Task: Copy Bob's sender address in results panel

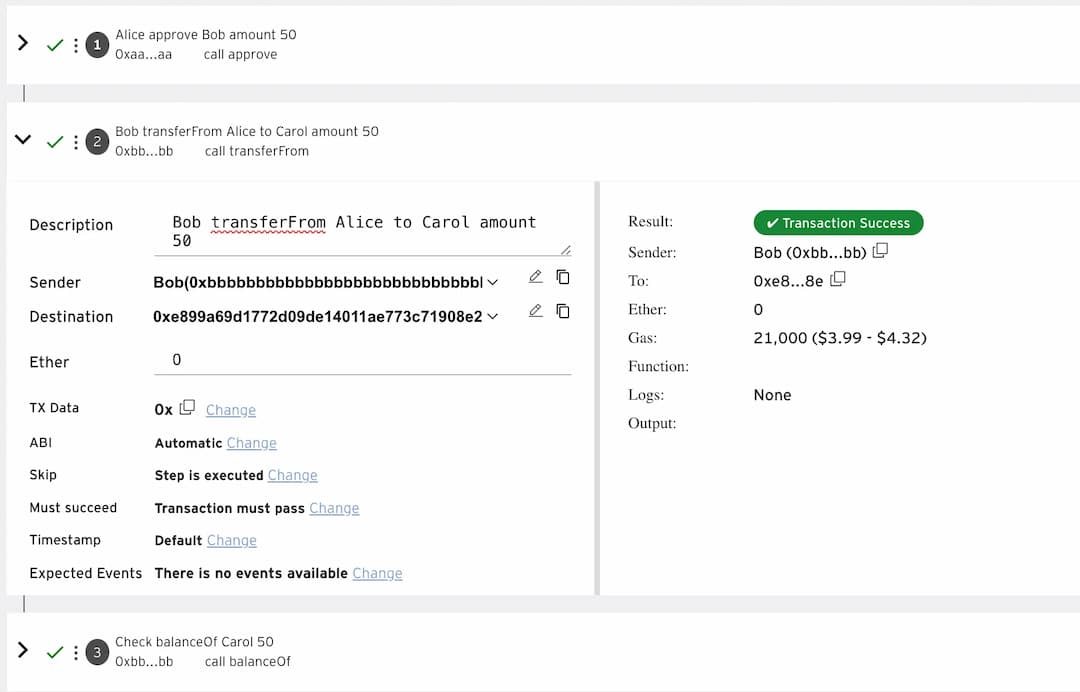Action: 880,251
